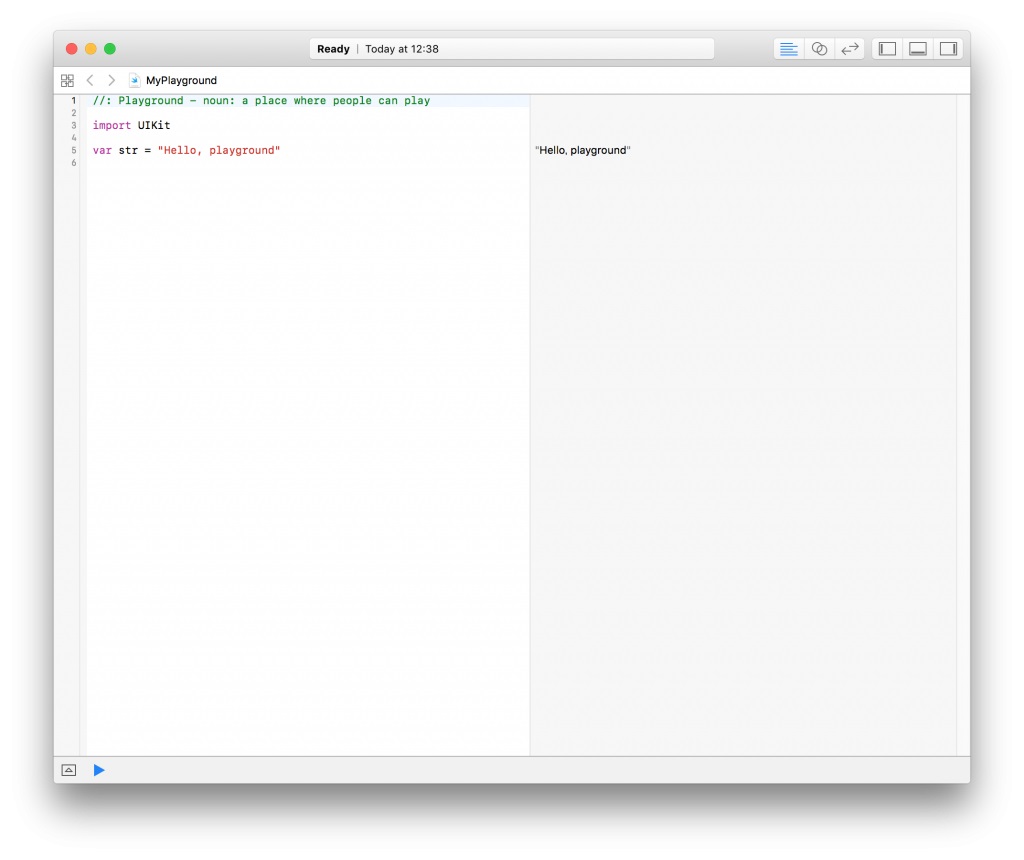Viewport: 1024px width, 860px height.
Task: Open the related items grid menu
Action: click(67, 80)
